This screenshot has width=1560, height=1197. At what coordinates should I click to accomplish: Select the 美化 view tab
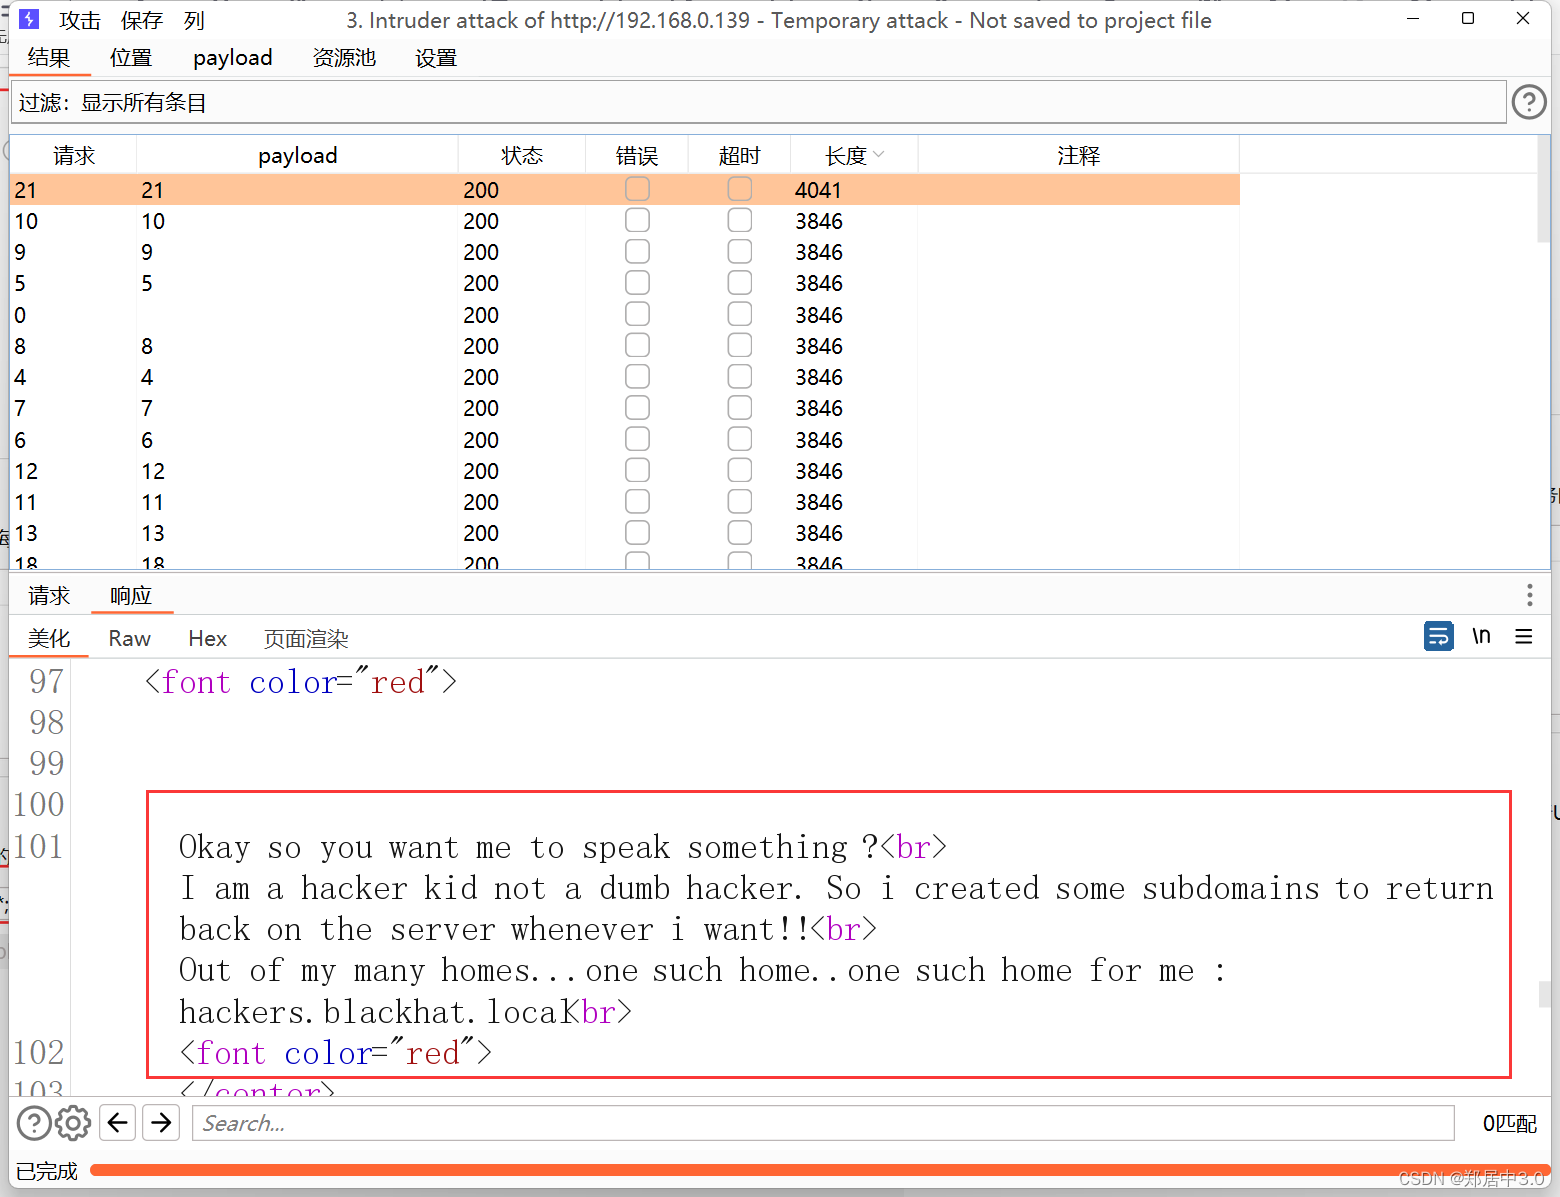click(x=49, y=638)
